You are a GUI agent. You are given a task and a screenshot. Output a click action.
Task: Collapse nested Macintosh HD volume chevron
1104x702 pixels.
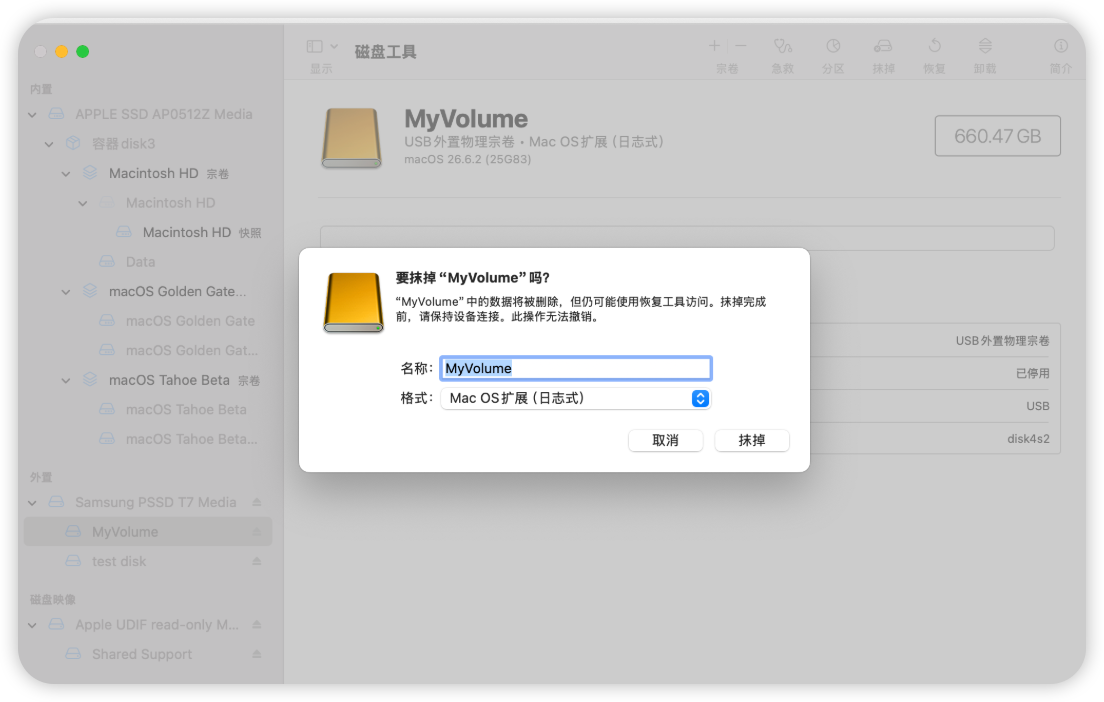pos(83,203)
